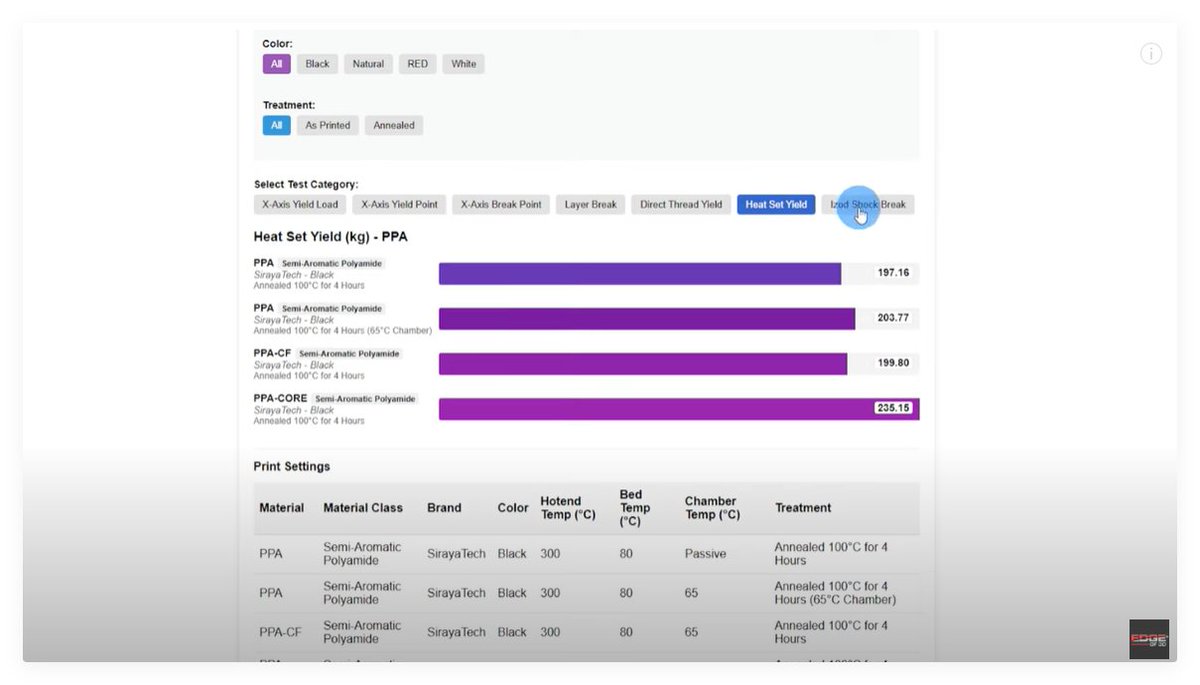The width and height of the screenshot is (1200, 685).
Task: Click the 235.15 PPA-CORE bar
Action: pyautogui.click(x=679, y=408)
